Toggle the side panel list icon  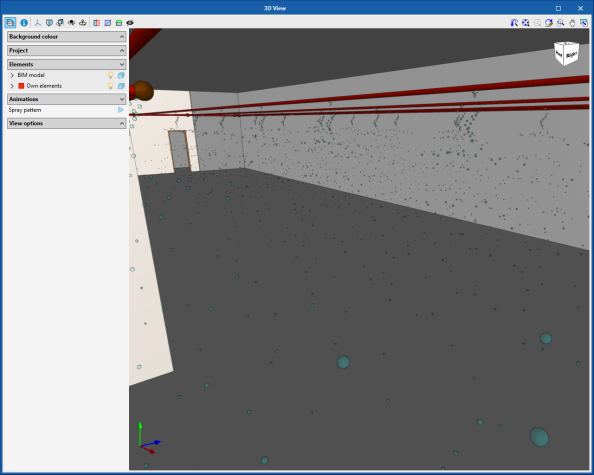pos(10,23)
